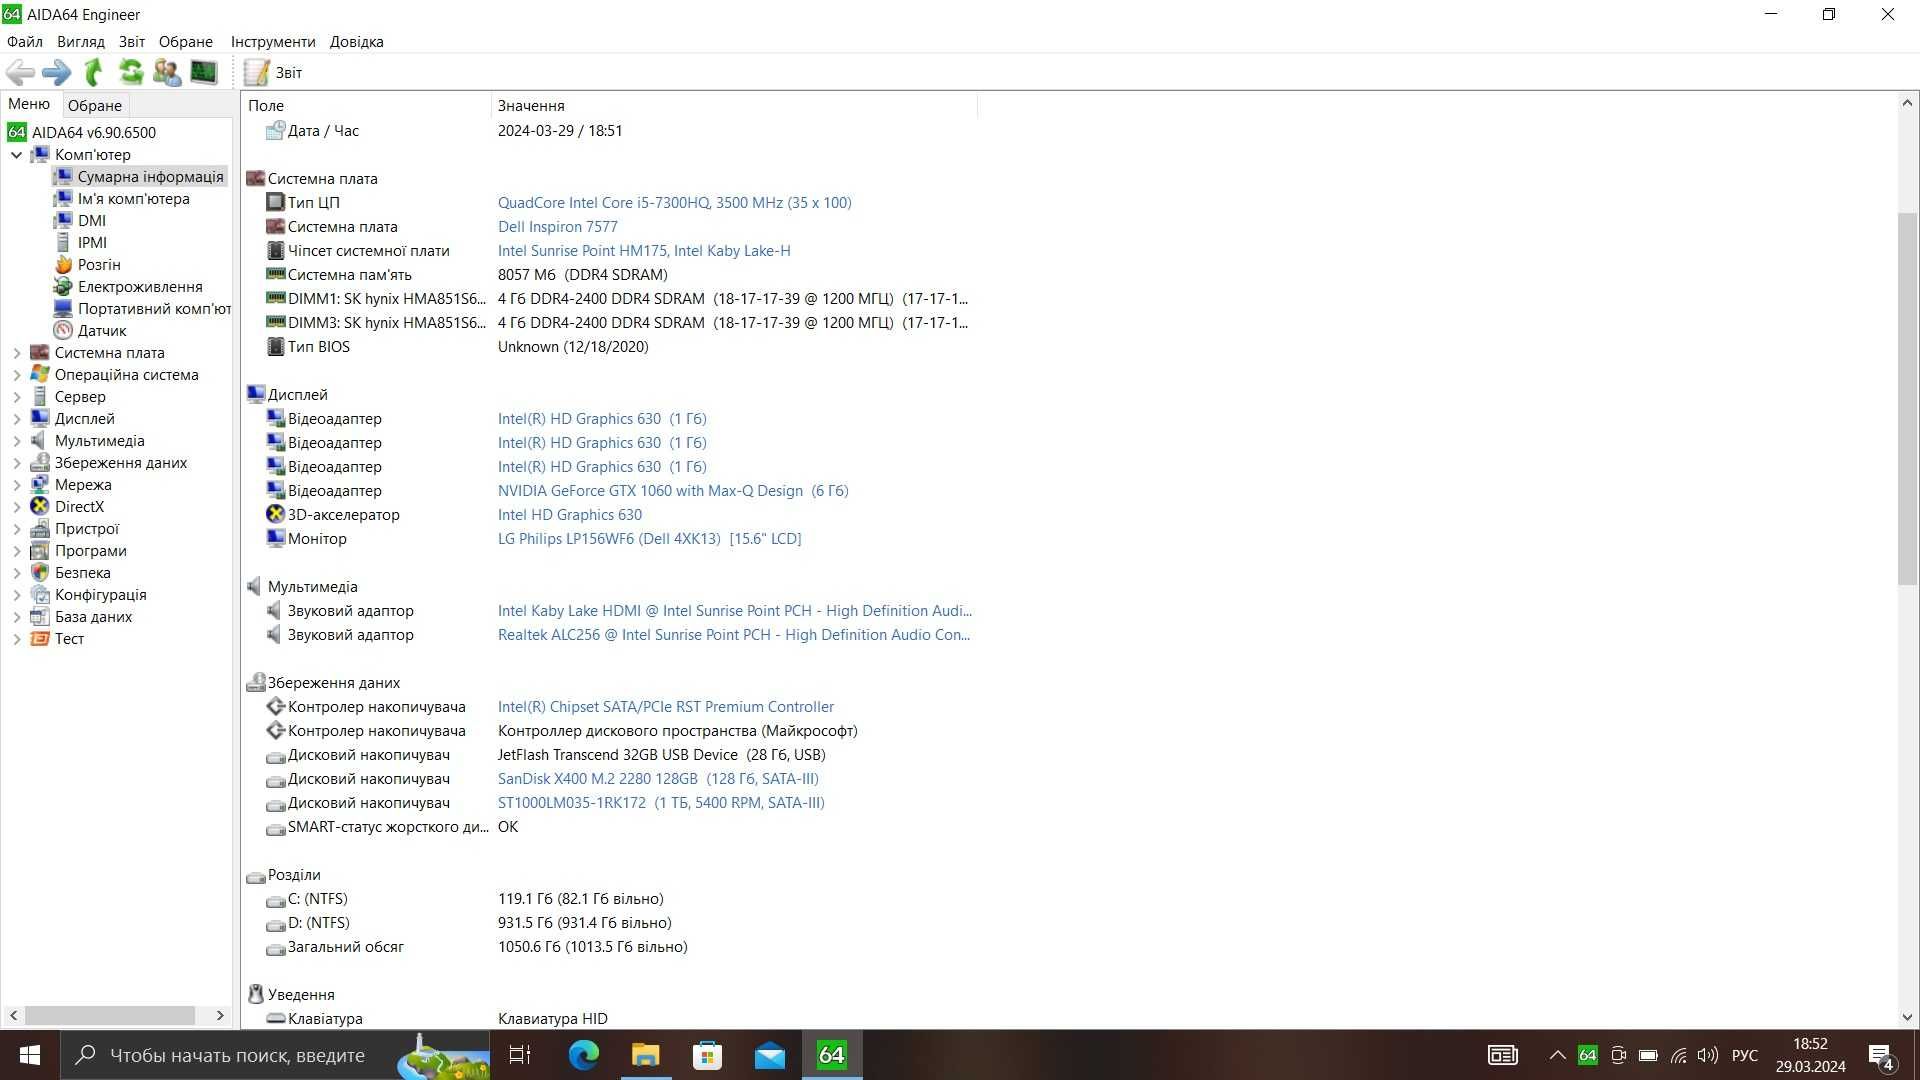Open the Інструменти menu
Viewport: 1920px width, 1080px height.
tap(273, 42)
